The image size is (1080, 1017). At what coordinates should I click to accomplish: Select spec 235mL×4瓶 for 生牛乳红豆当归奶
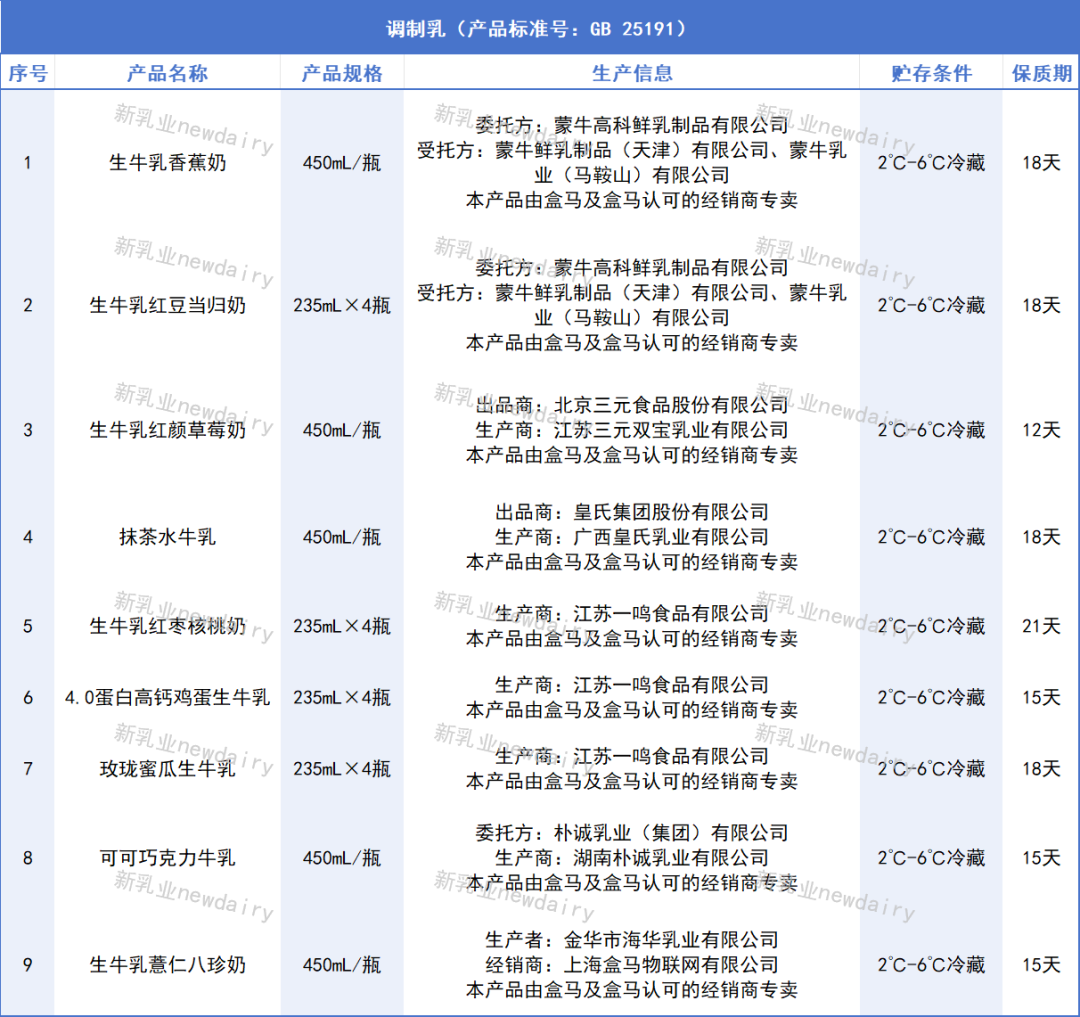point(342,305)
